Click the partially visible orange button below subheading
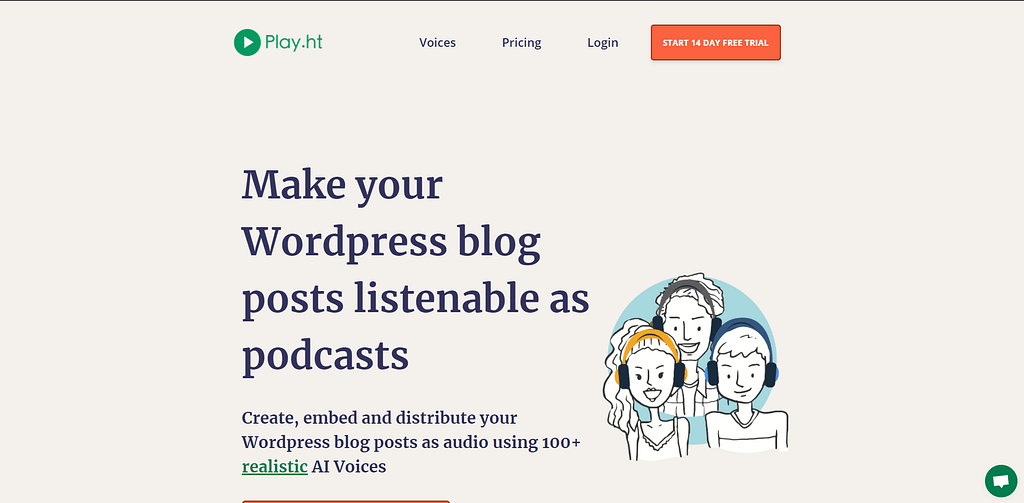Screen dimensions: 1024x503 point(345,501)
